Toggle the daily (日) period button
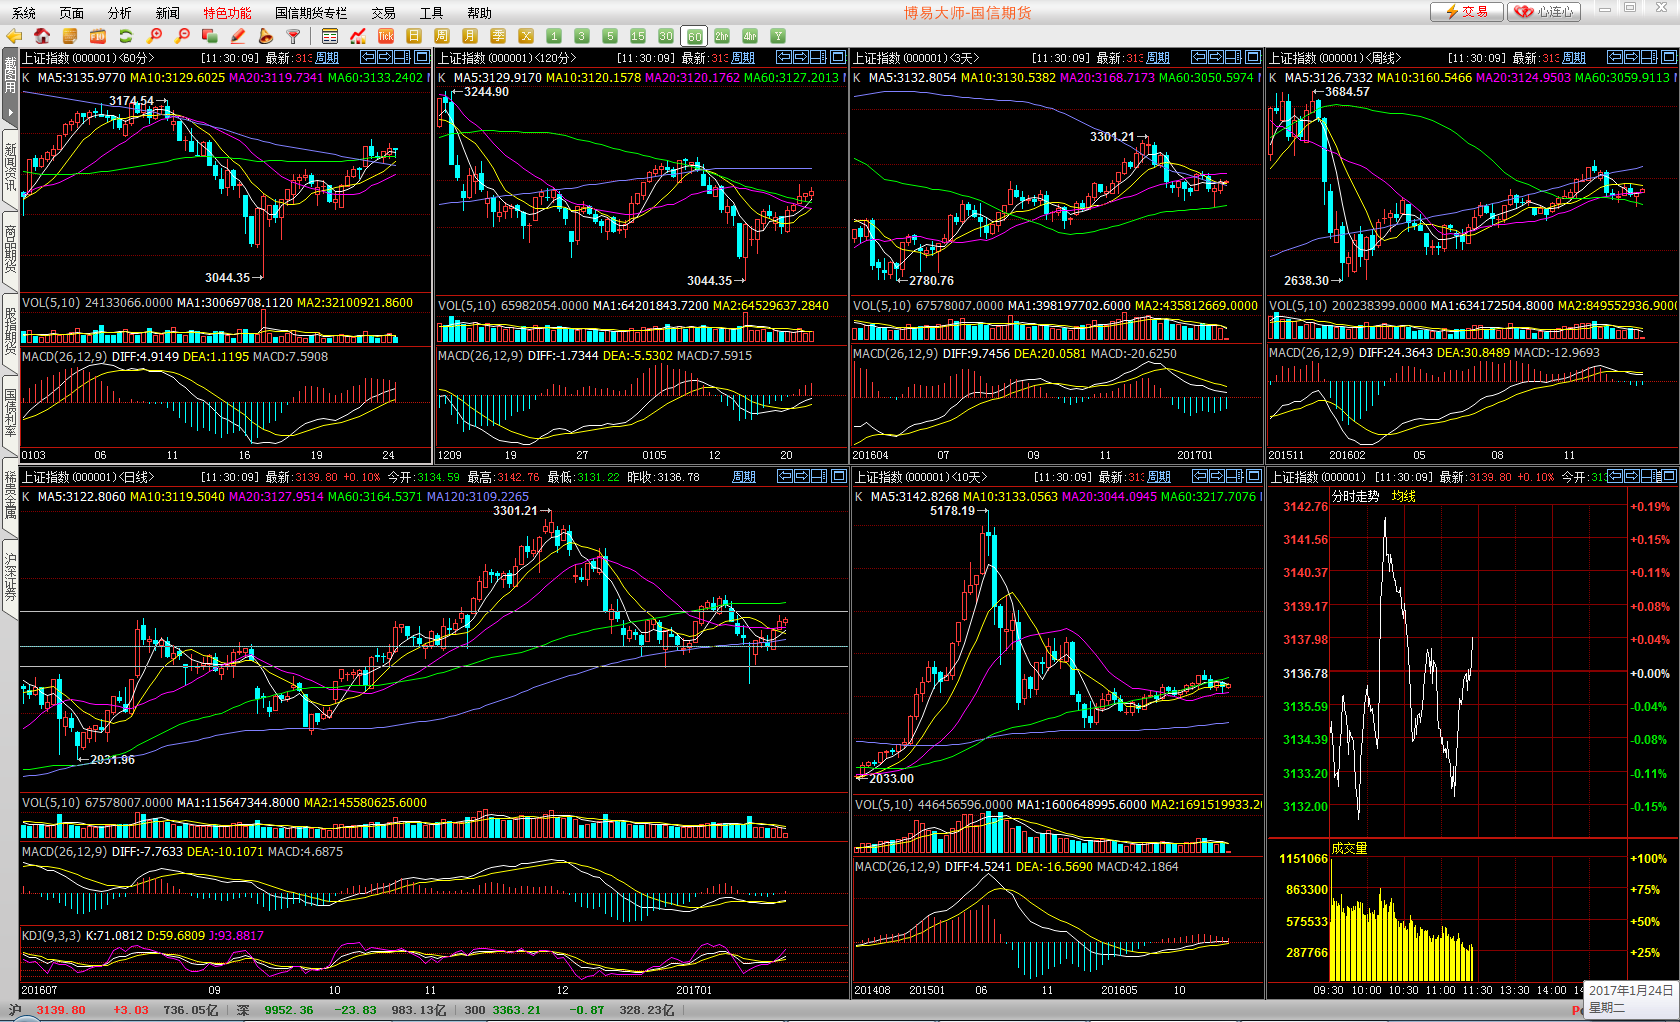1680x1022 pixels. (414, 36)
